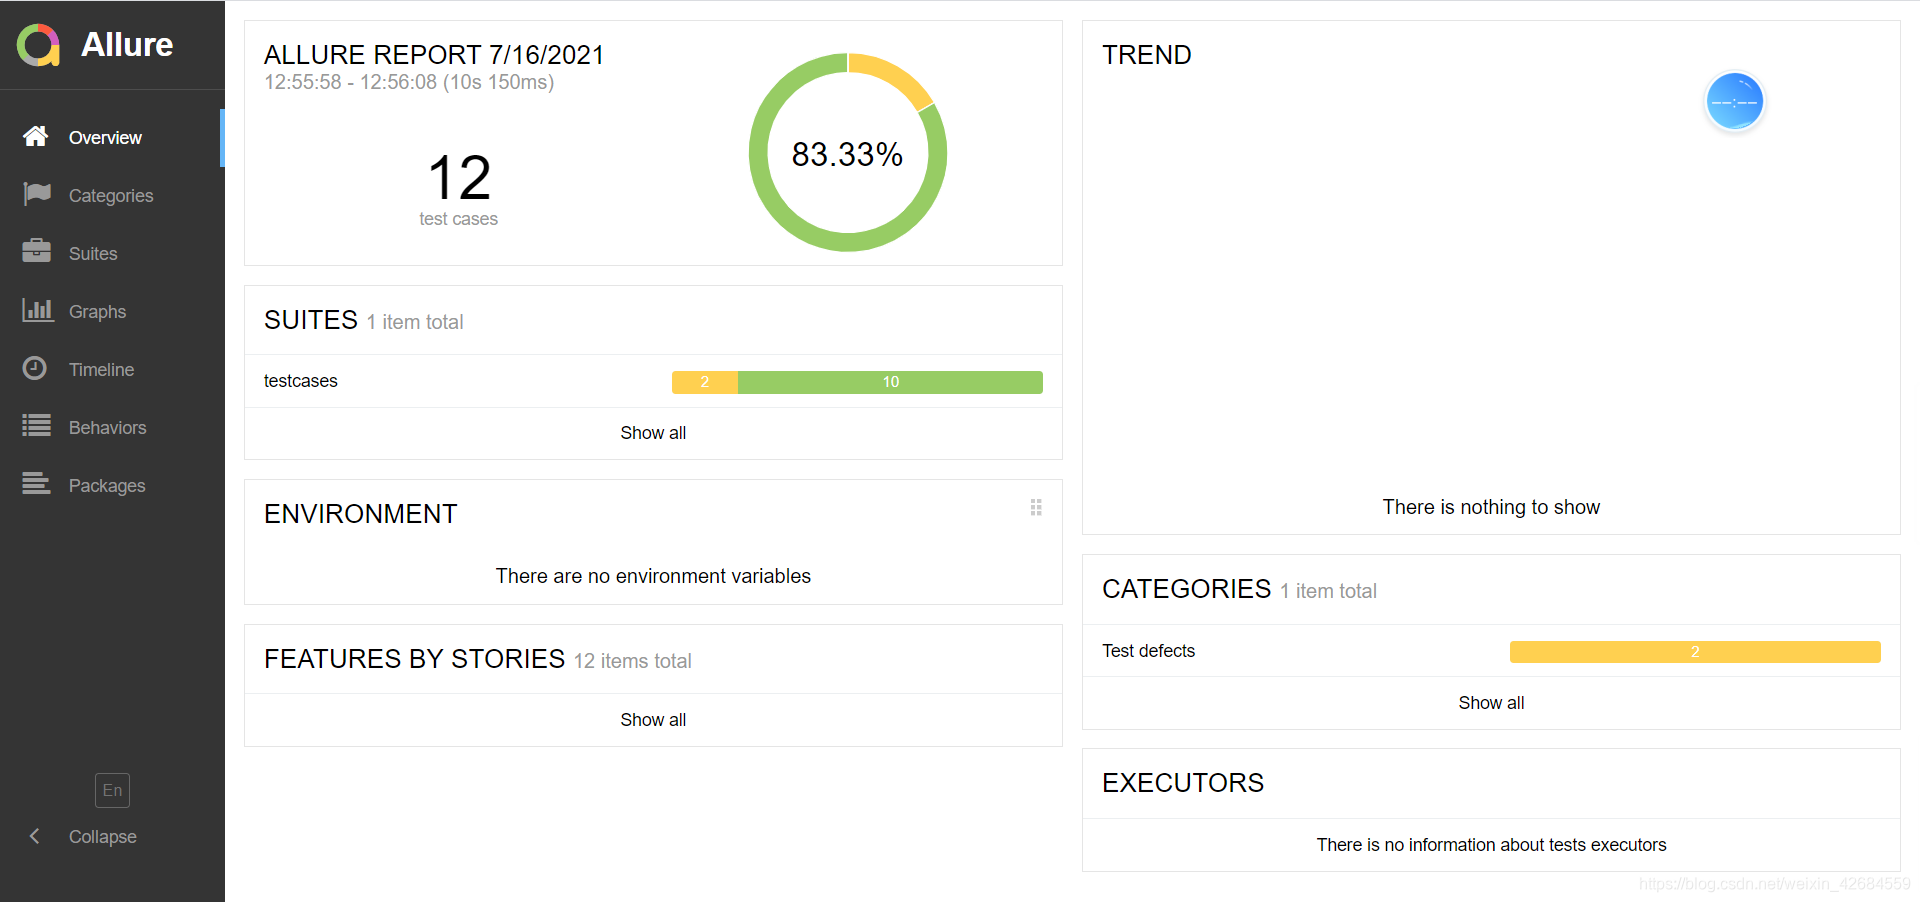Click the SUITES widget heading

point(311,320)
